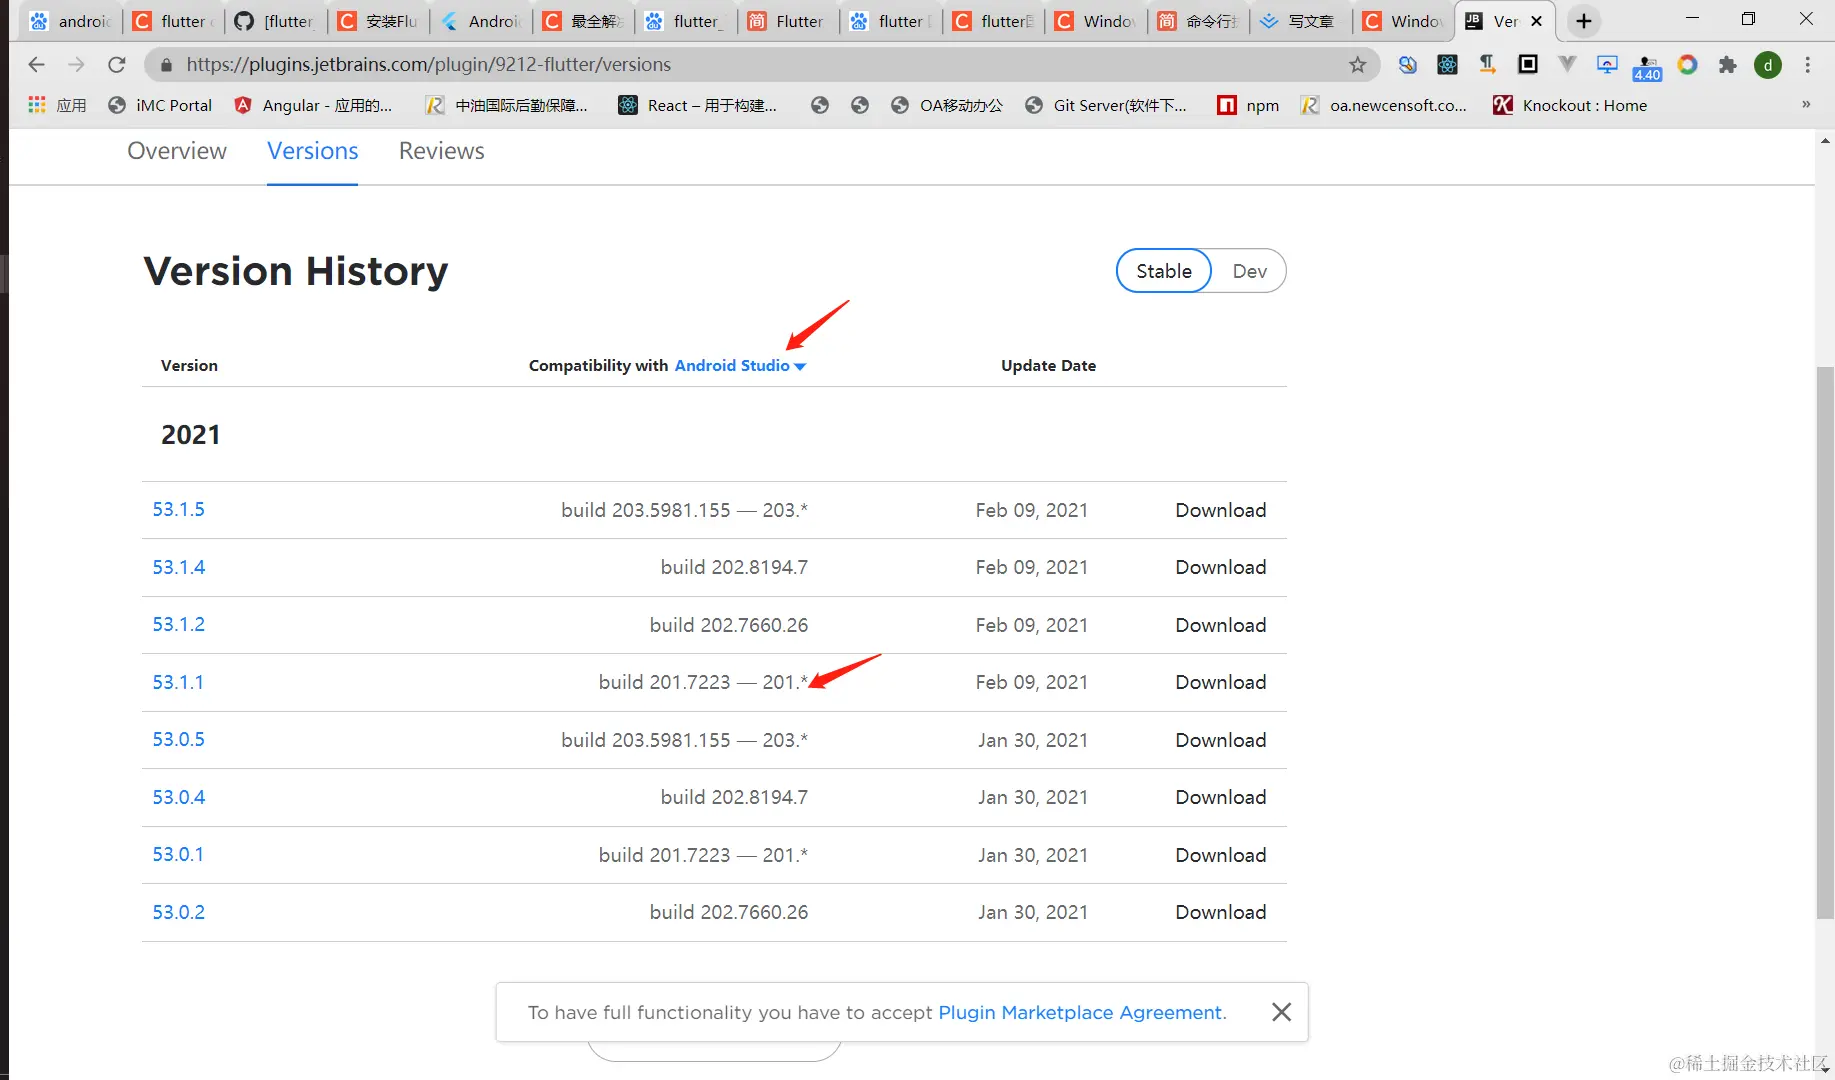Switch to the '写文章' browser tab
This screenshot has height=1080, width=1835.
[1301, 21]
